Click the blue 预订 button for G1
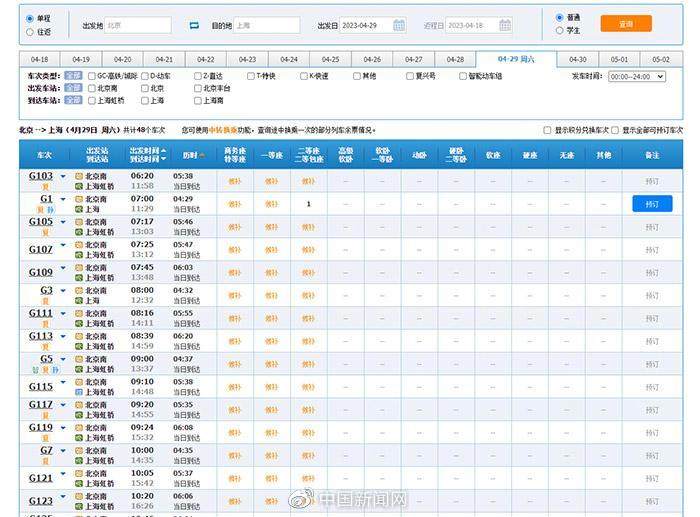Image resolution: width=700 pixels, height=517 pixels. pyautogui.click(x=652, y=204)
